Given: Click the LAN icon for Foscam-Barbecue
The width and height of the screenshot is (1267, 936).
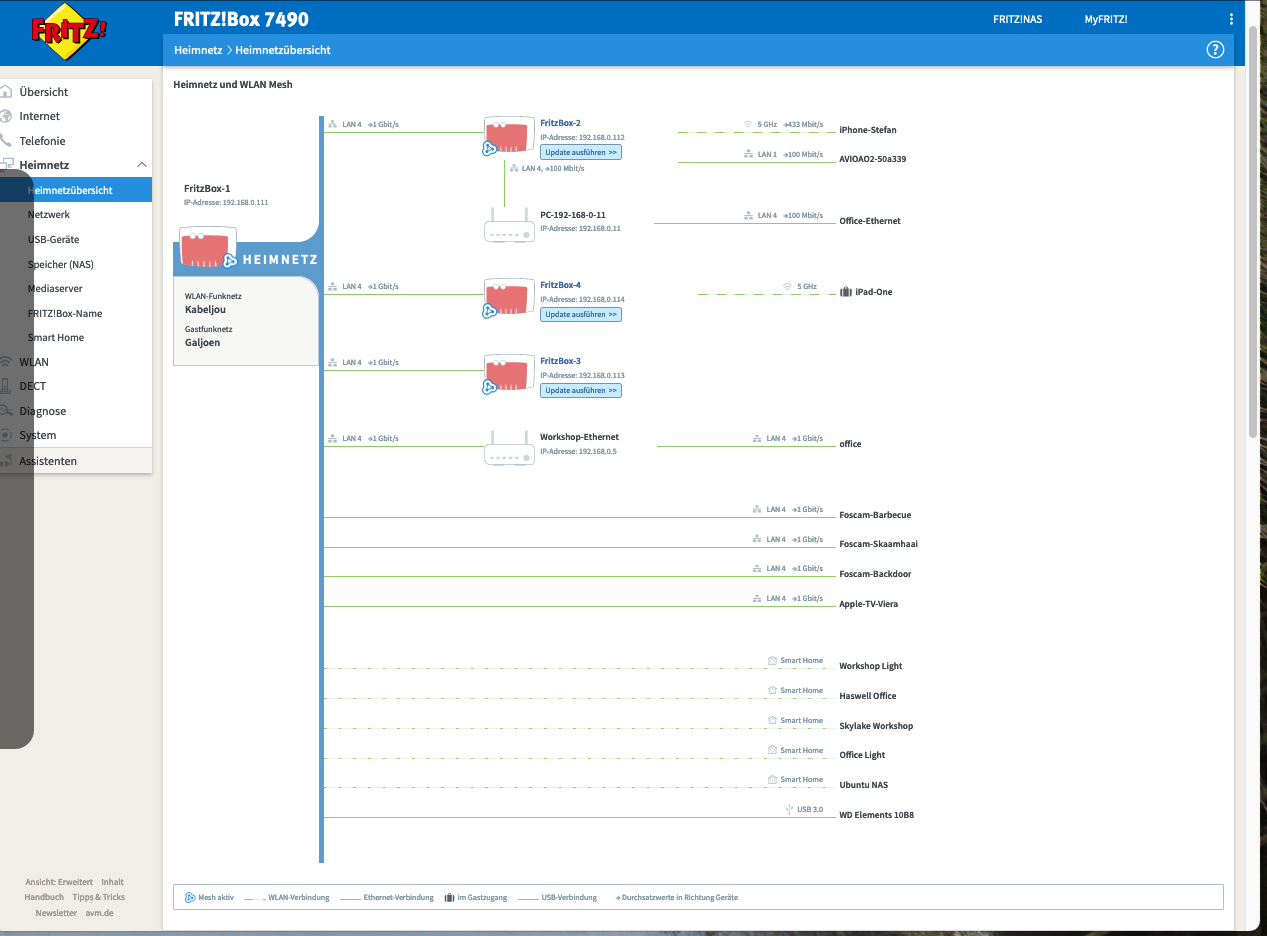Looking at the screenshot, I should click(757, 509).
